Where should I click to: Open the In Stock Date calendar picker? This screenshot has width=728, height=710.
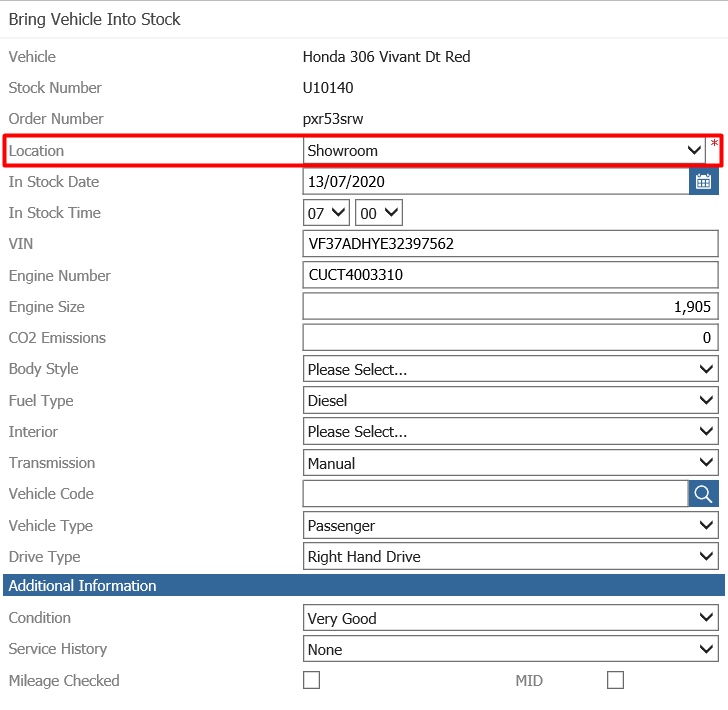[x=703, y=181]
